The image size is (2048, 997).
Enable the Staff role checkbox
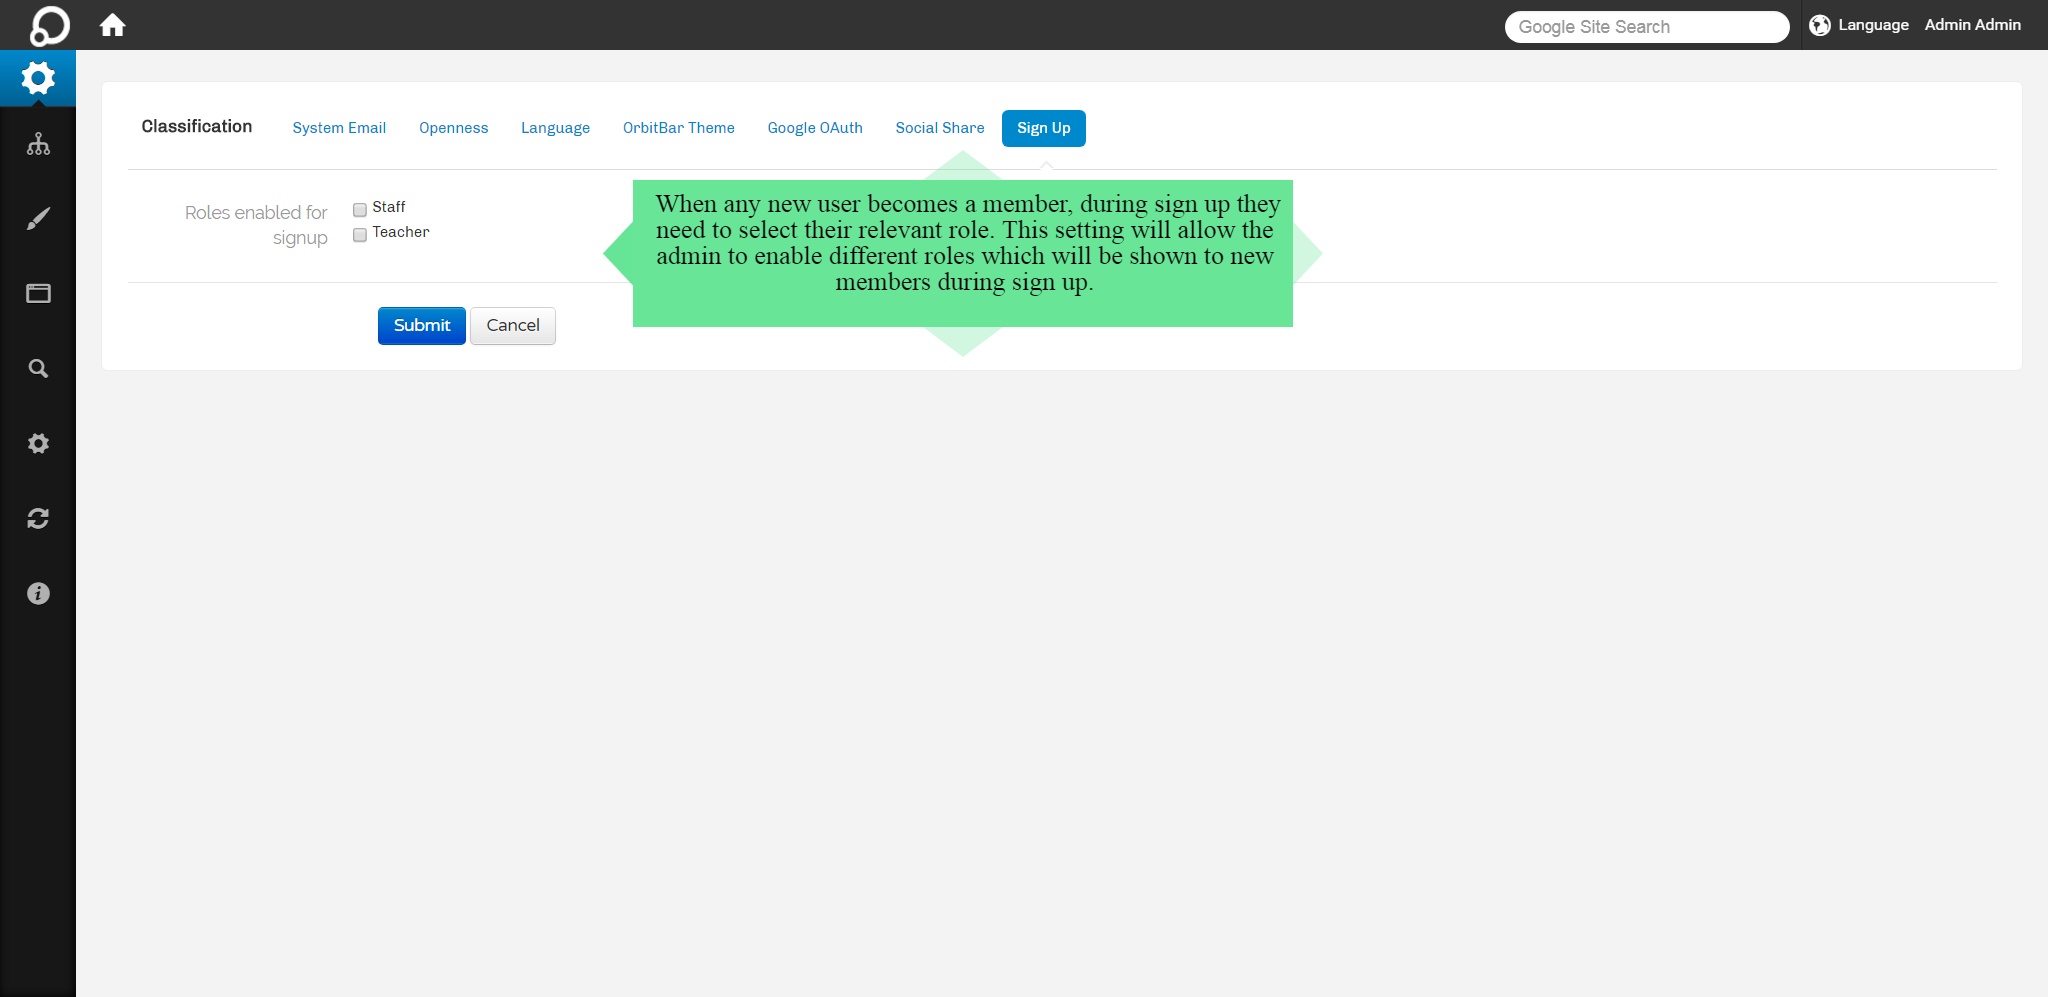click(x=360, y=209)
